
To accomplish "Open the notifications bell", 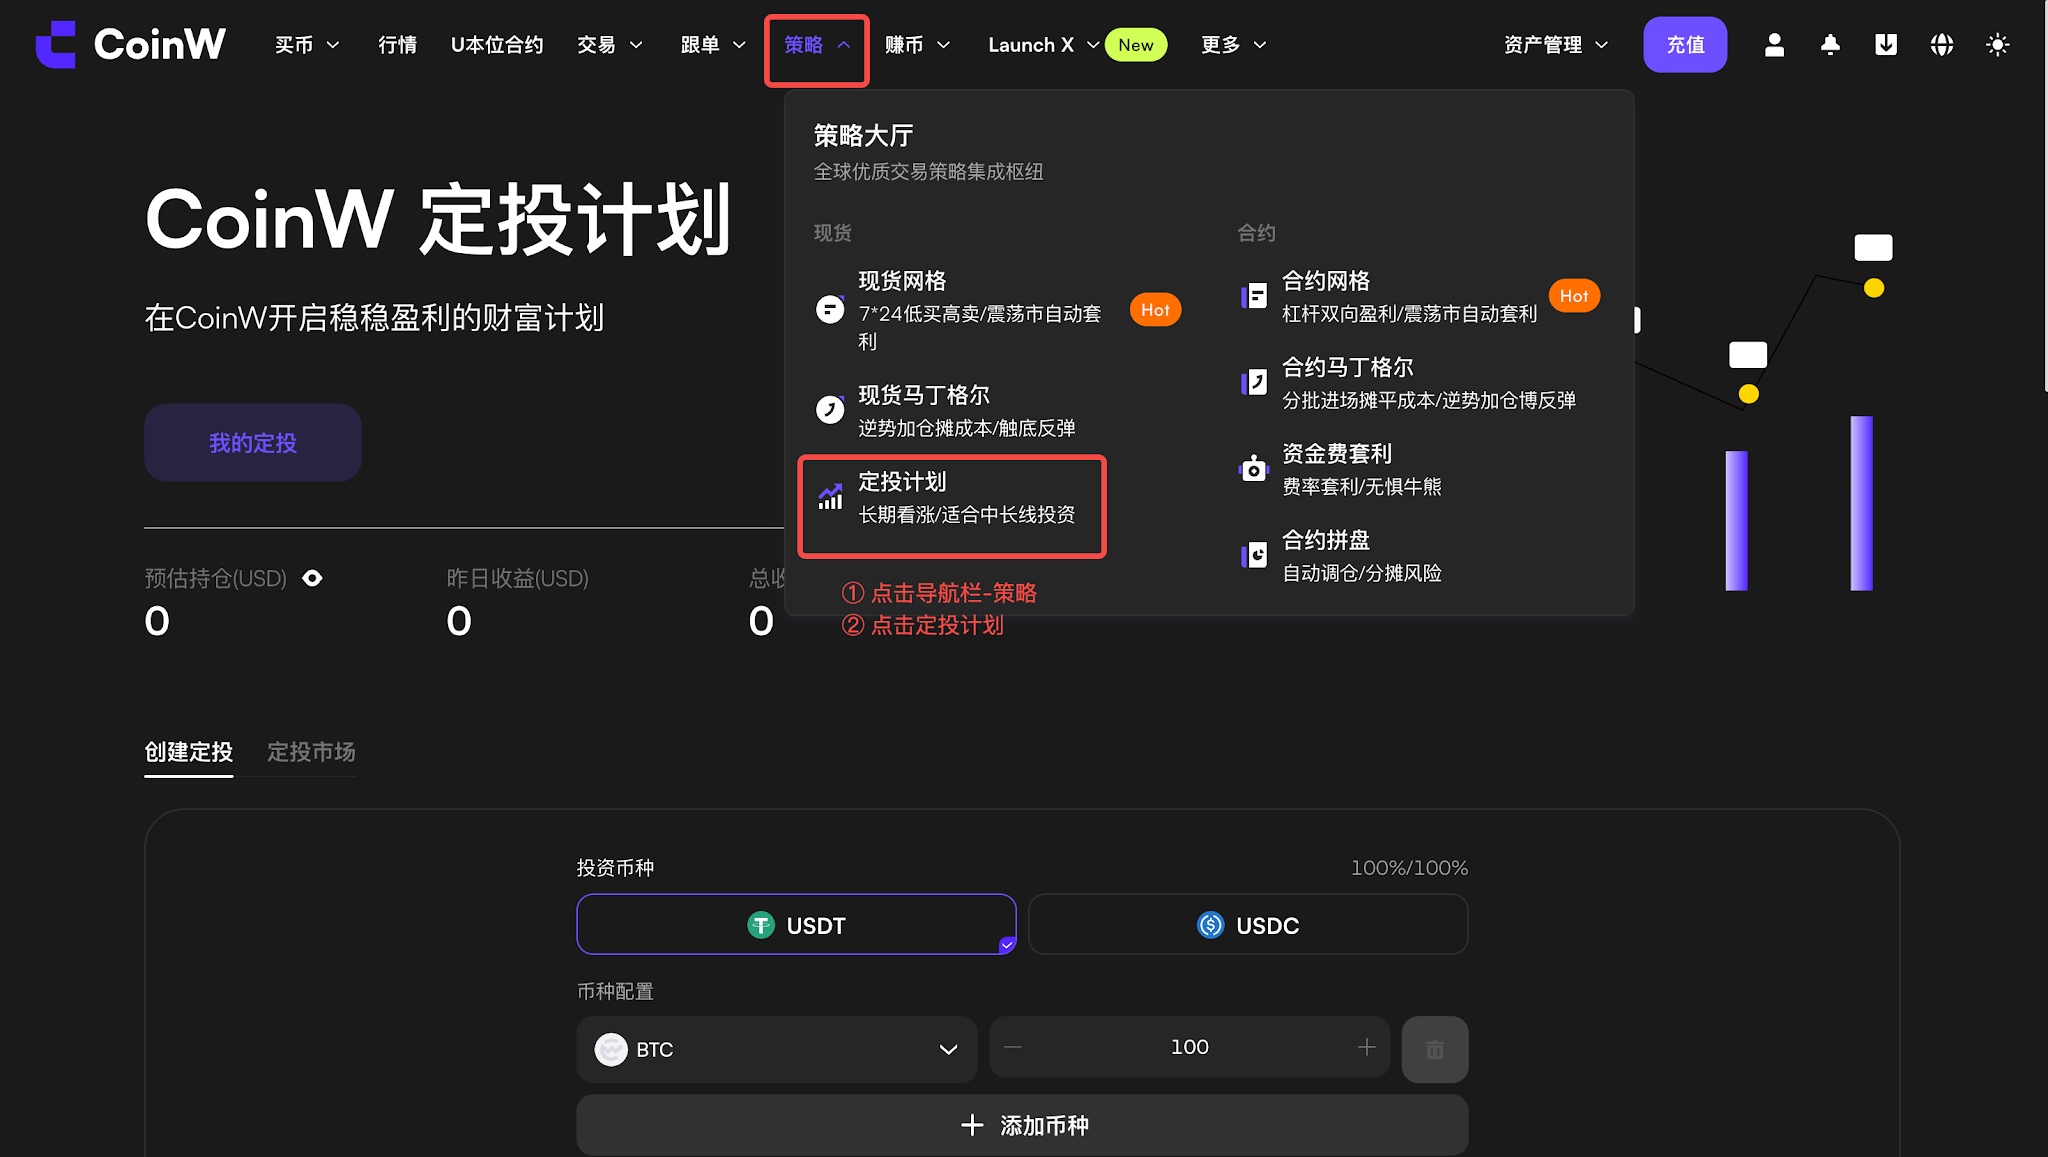I will point(1830,45).
